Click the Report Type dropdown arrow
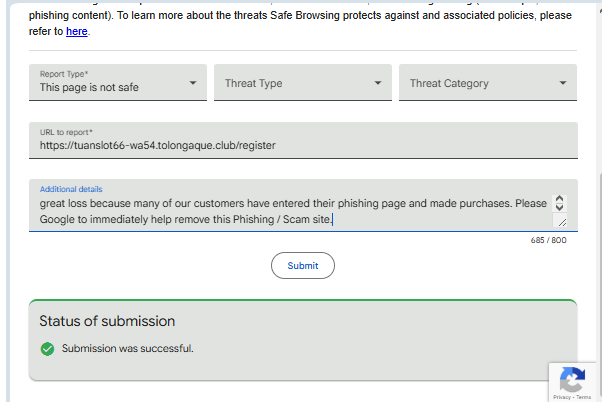 (x=193, y=83)
